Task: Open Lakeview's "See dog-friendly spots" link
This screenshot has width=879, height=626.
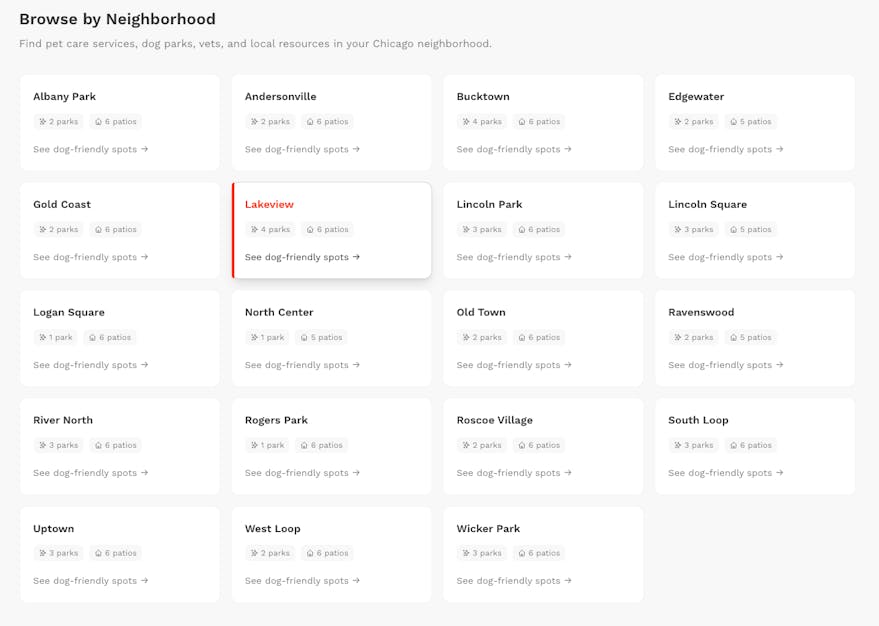Action: click(x=302, y=257)
